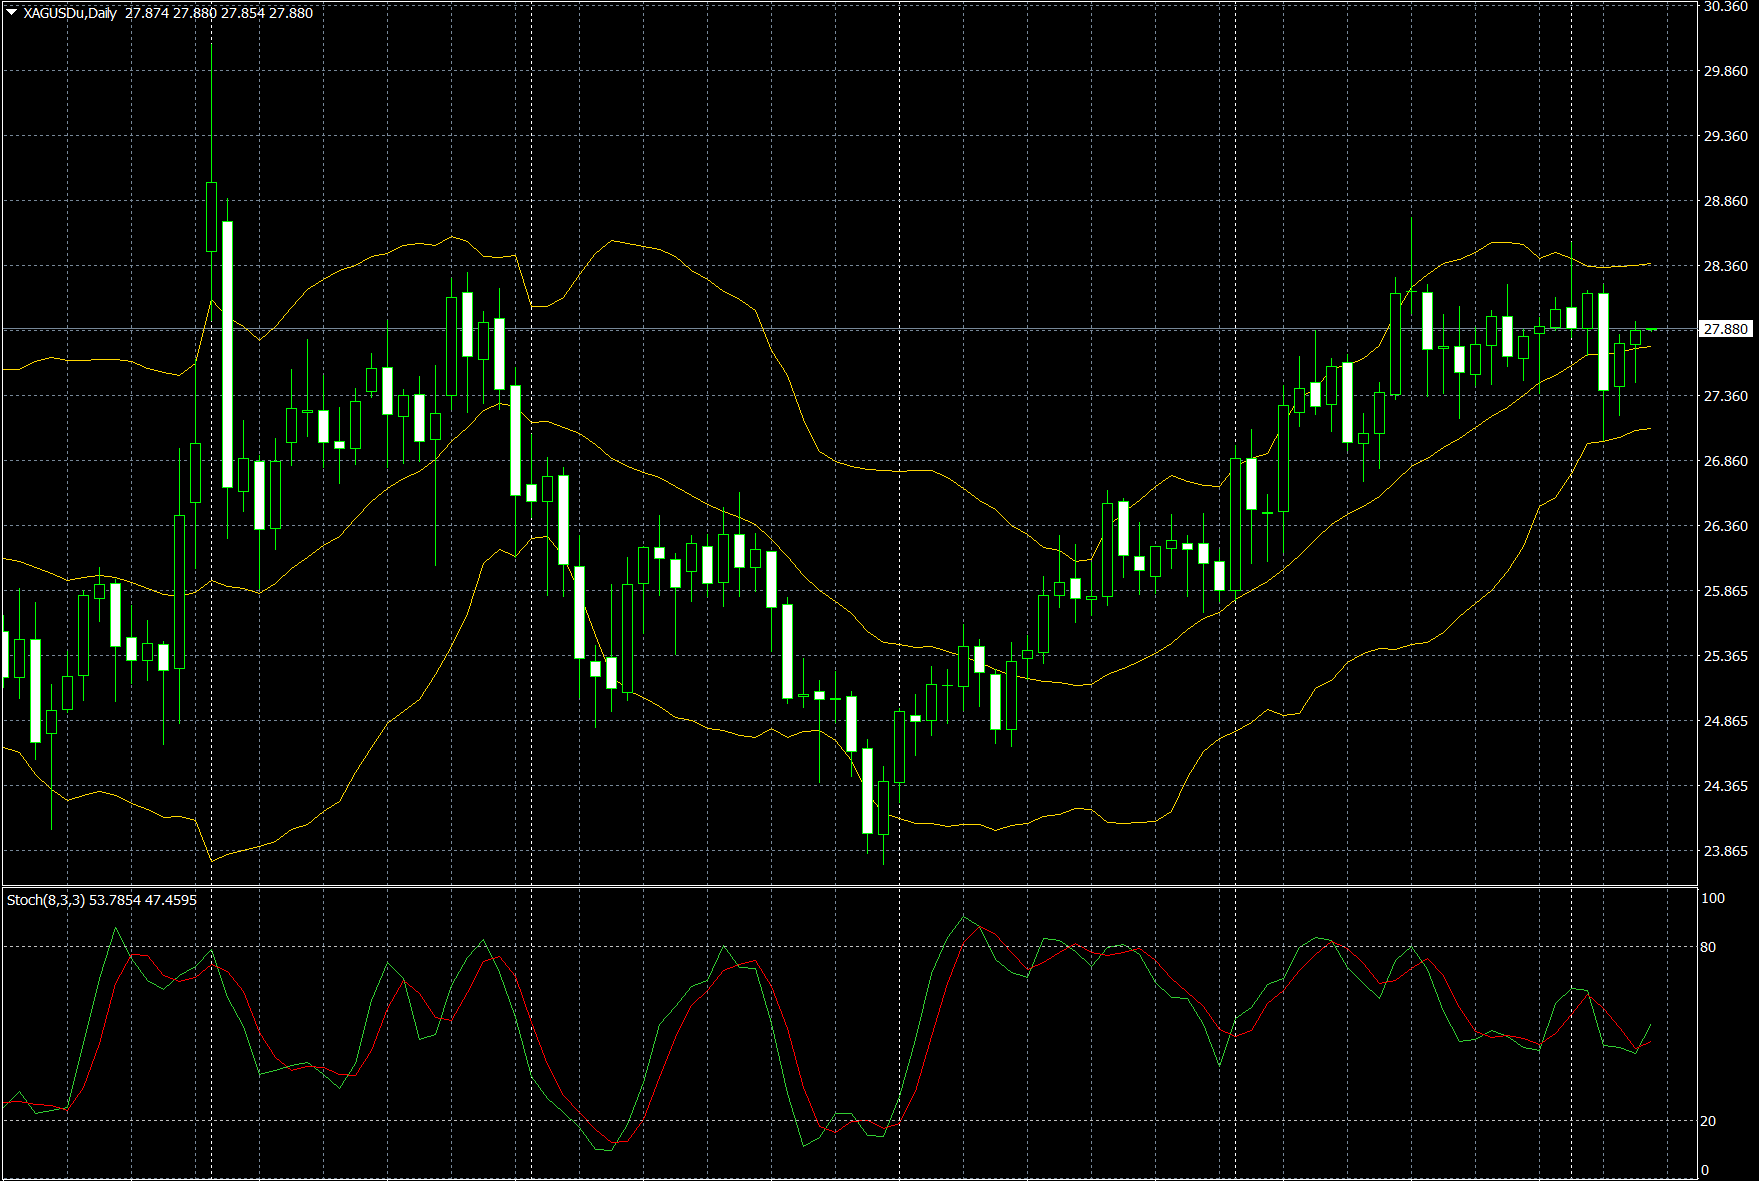The image size is (1759, 1181).
Task: Click the OHLC values 27.874 27.880 27.854 27.880
Action: 219,13
